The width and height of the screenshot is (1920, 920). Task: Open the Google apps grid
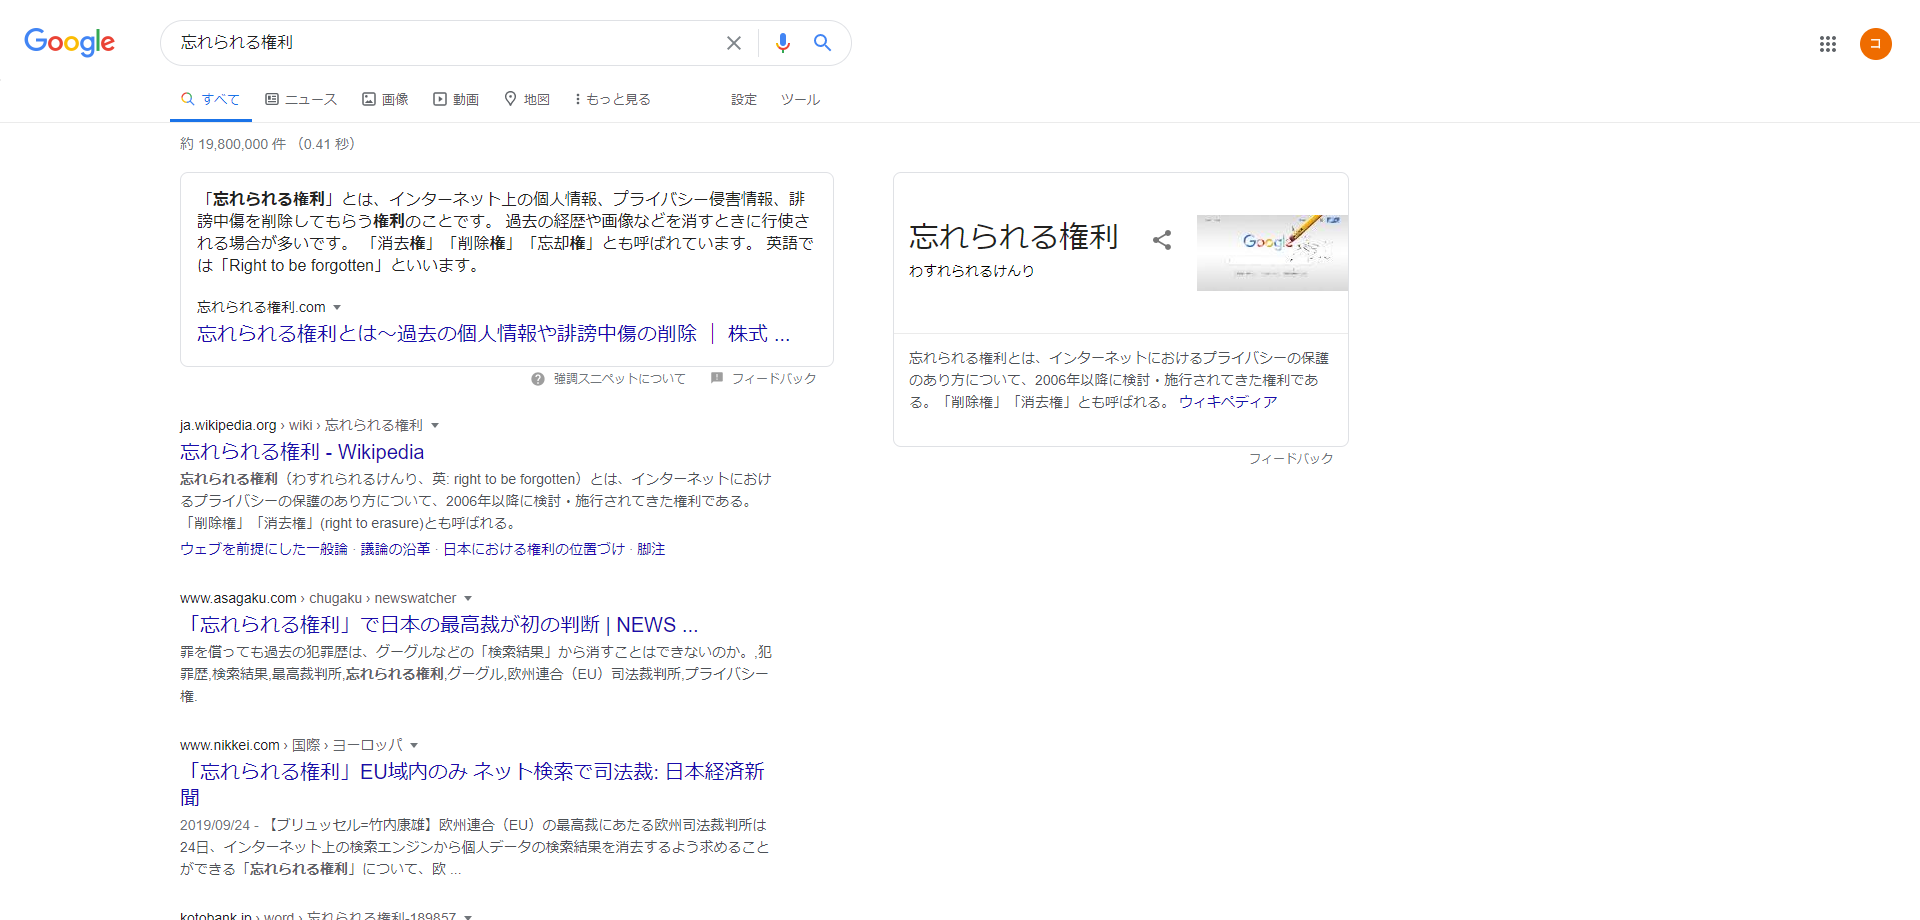click(x=1827, y=44)
